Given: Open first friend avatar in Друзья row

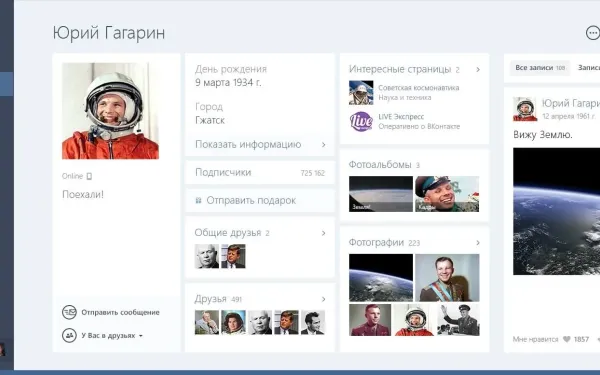Looking at the screenshot, I should pos(207,322).
